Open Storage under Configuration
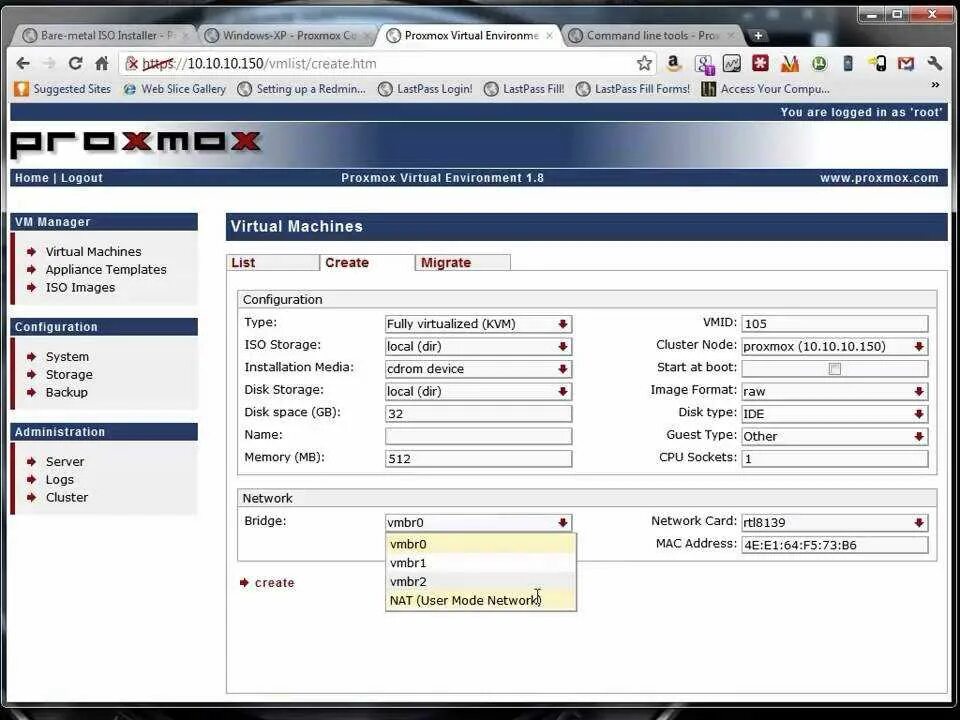 coord(69,374)
